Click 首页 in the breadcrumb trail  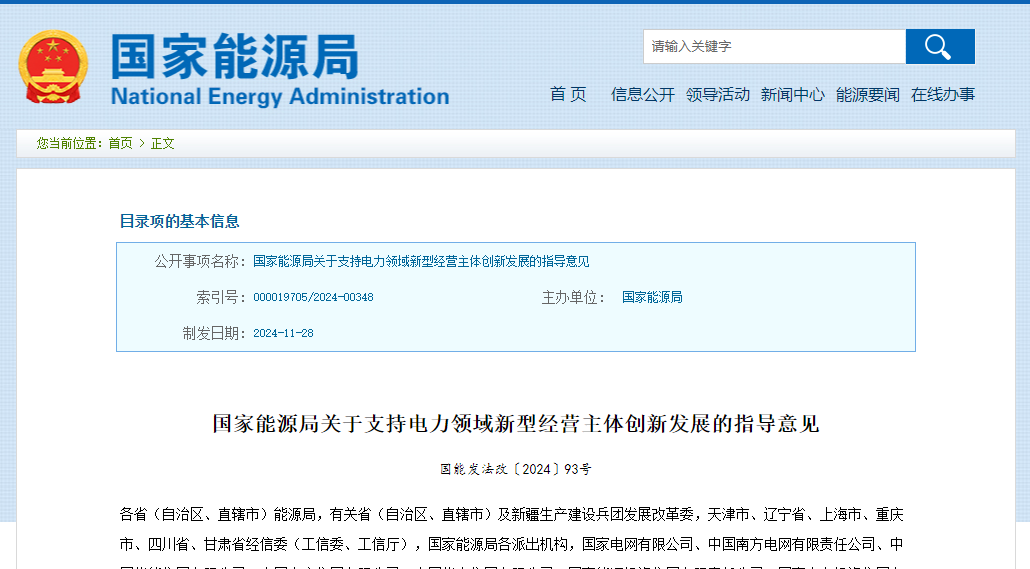pyautogui.click(x=120, y=143)
